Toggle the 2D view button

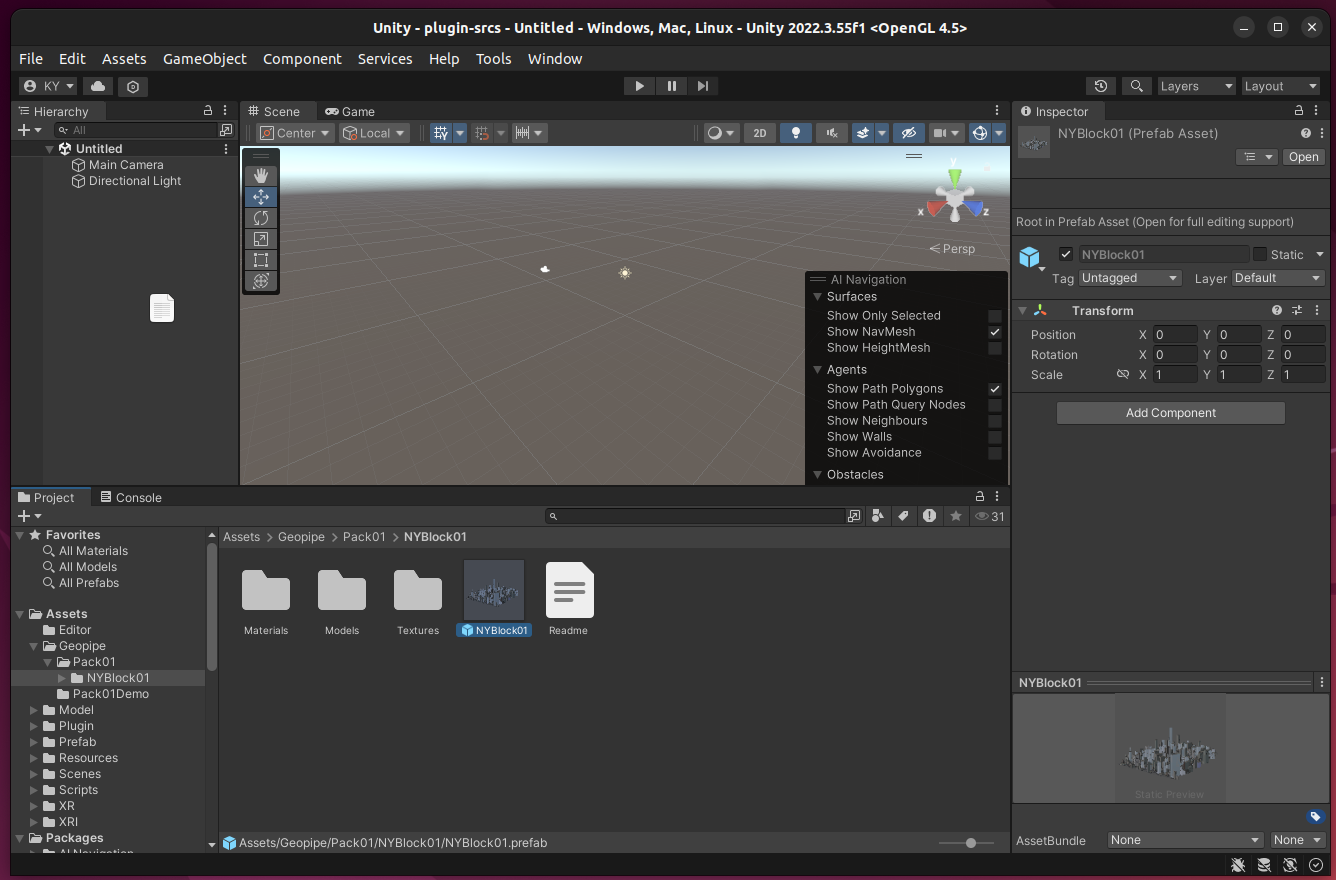[760, 133]
